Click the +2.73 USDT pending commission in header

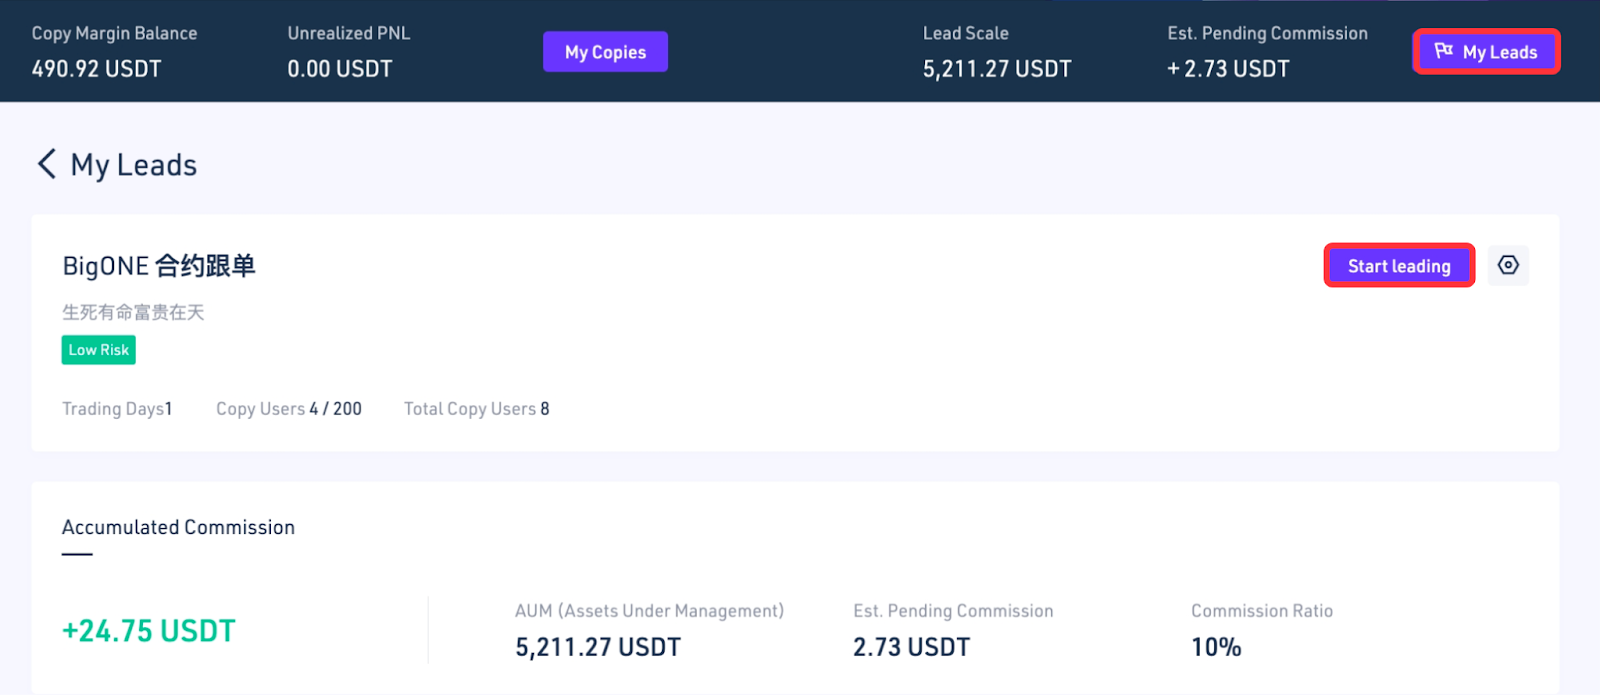point(1228,69)
